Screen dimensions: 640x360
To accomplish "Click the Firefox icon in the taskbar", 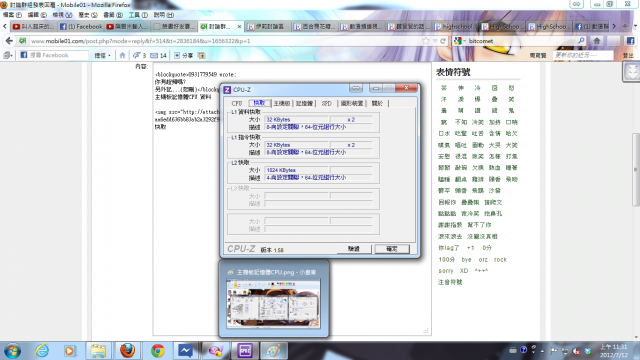I will [x=127, y=351].
